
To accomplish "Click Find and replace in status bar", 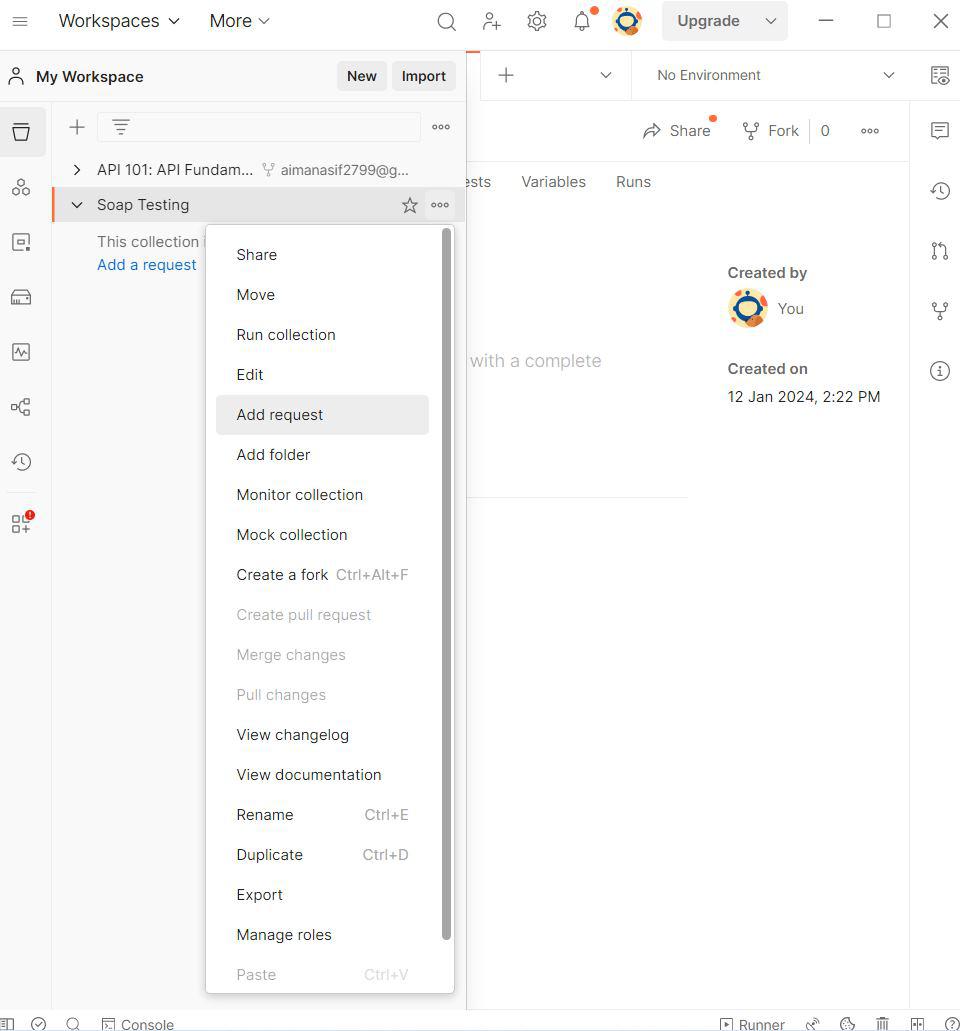I will (73, 1024).
